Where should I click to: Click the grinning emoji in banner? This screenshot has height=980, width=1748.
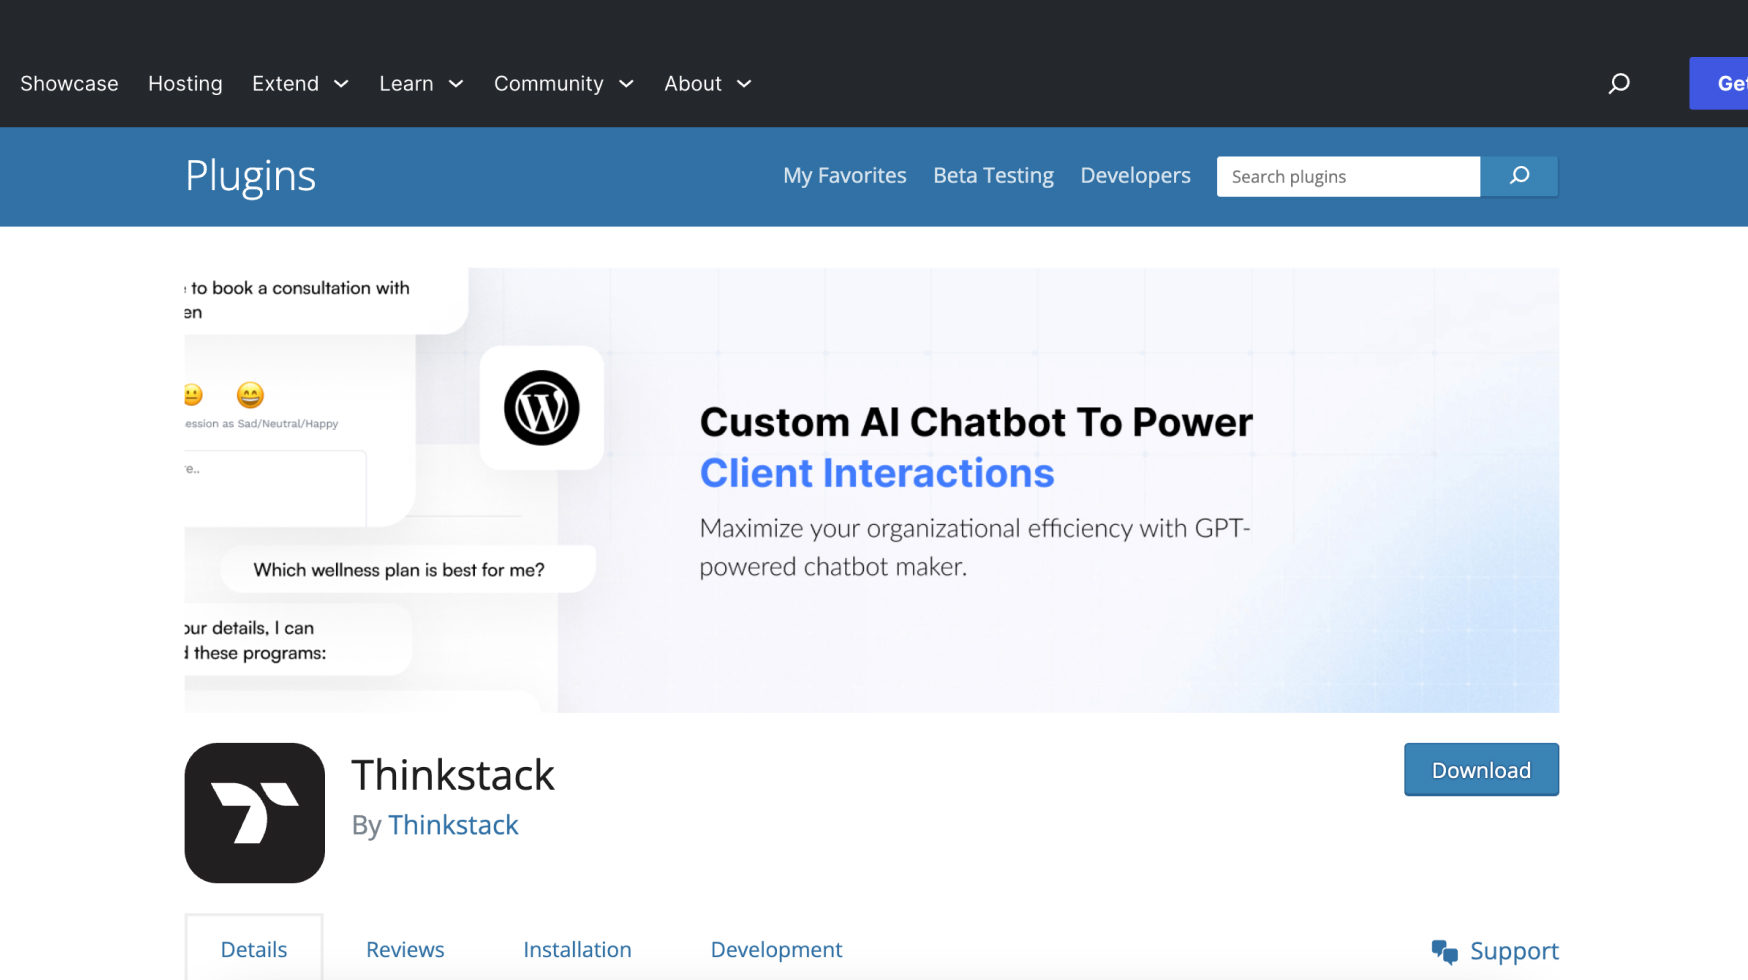click(250, 395)
